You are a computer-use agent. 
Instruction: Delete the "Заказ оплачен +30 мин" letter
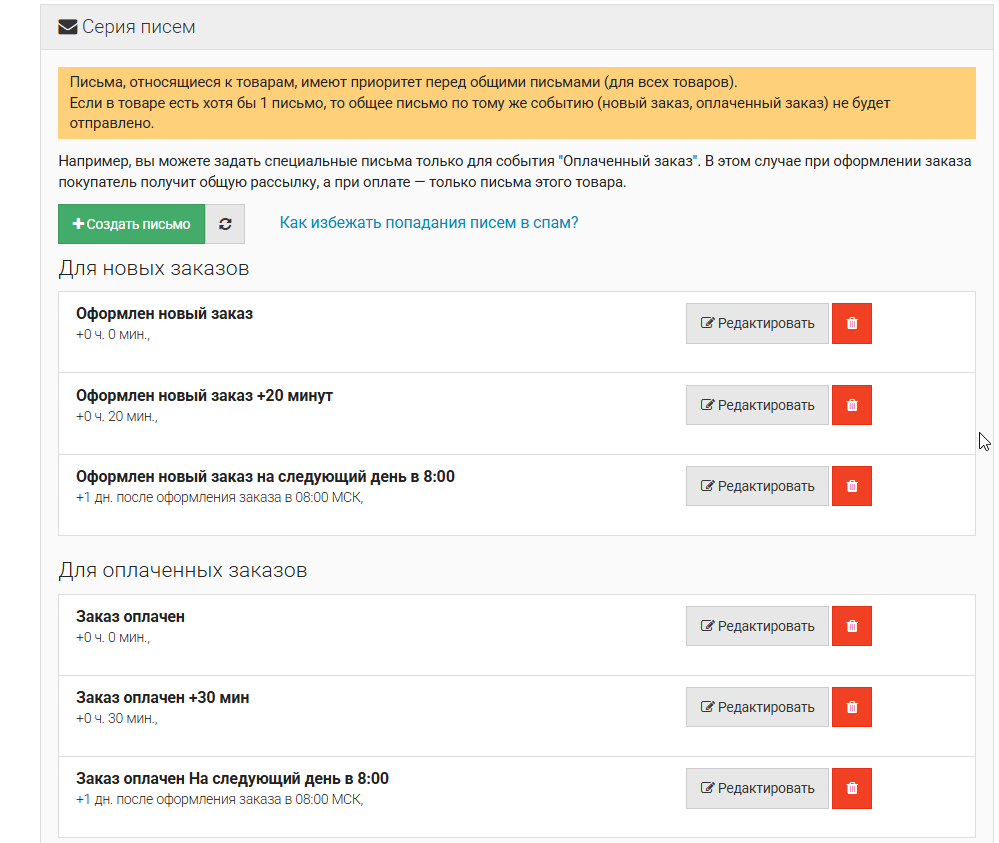pos(851,707)
